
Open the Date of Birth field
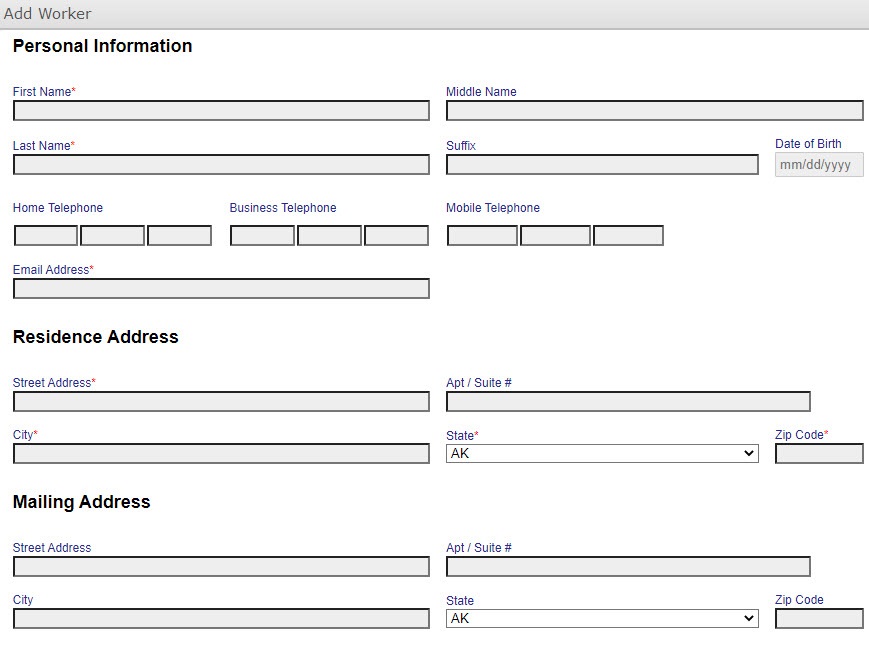tap(818, 165)
